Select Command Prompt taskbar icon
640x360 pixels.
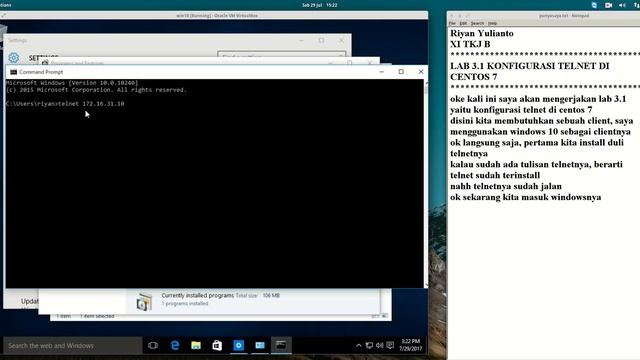click(281, 345)
